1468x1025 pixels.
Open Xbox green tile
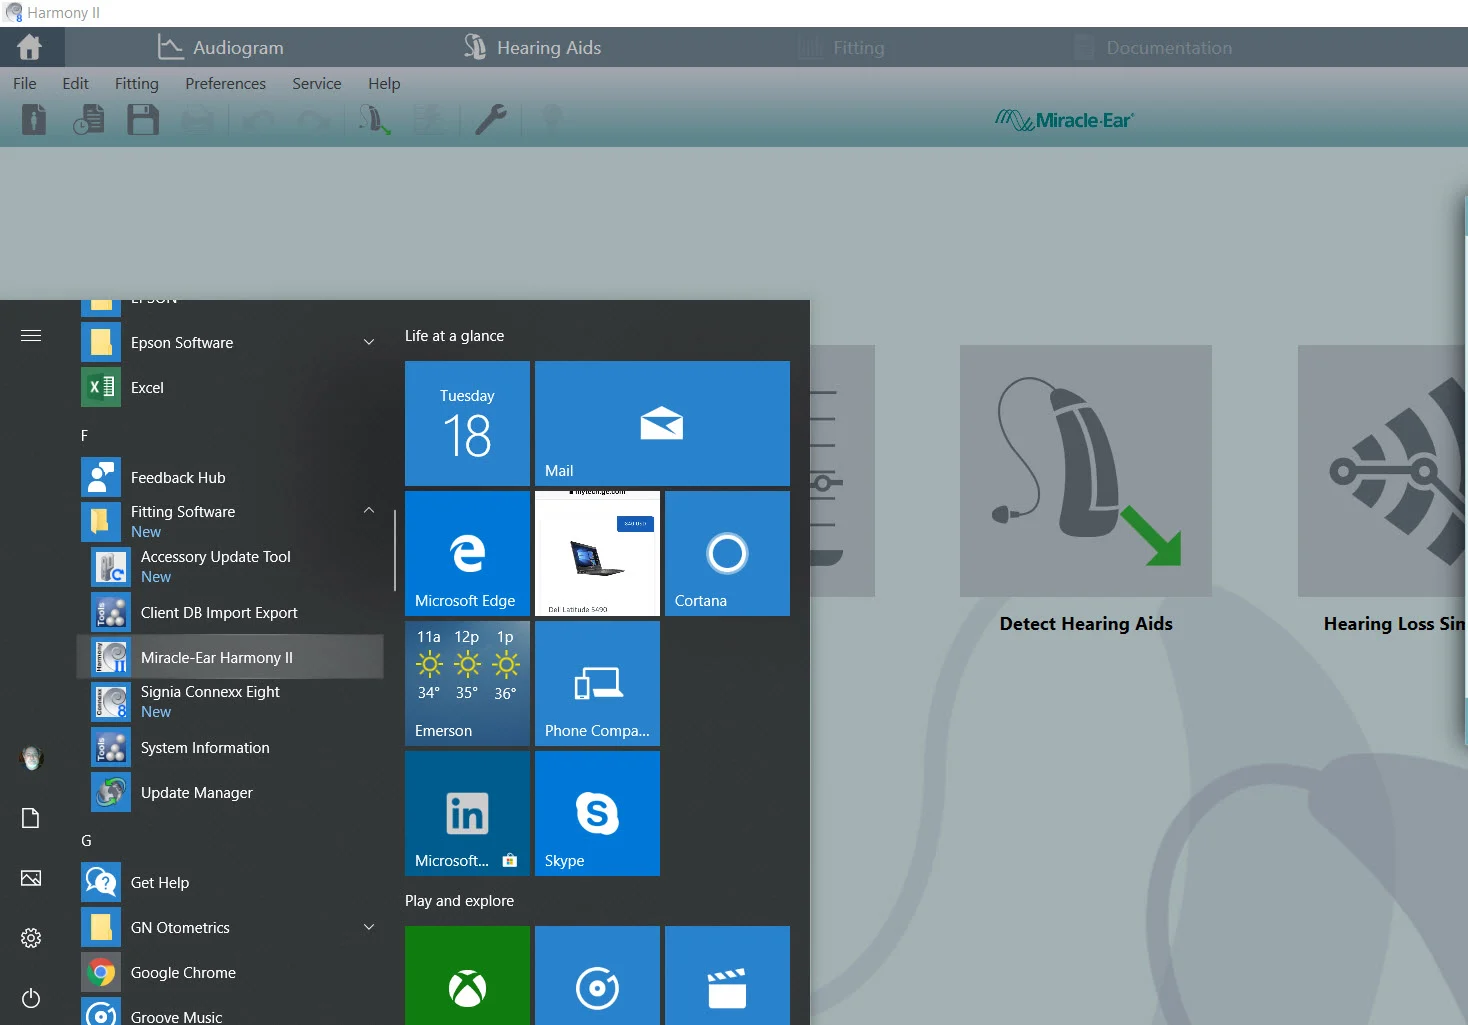tap(467, 976)
